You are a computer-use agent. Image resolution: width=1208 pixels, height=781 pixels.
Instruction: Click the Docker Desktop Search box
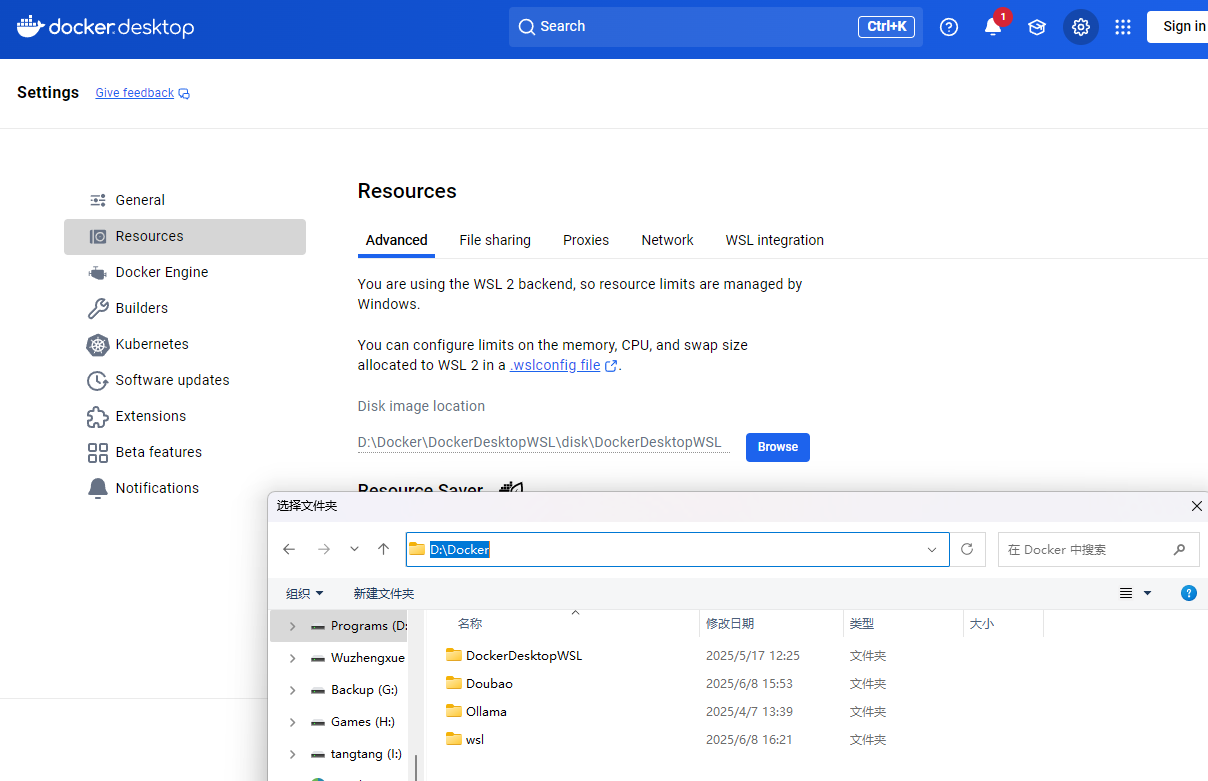point(716,27)
